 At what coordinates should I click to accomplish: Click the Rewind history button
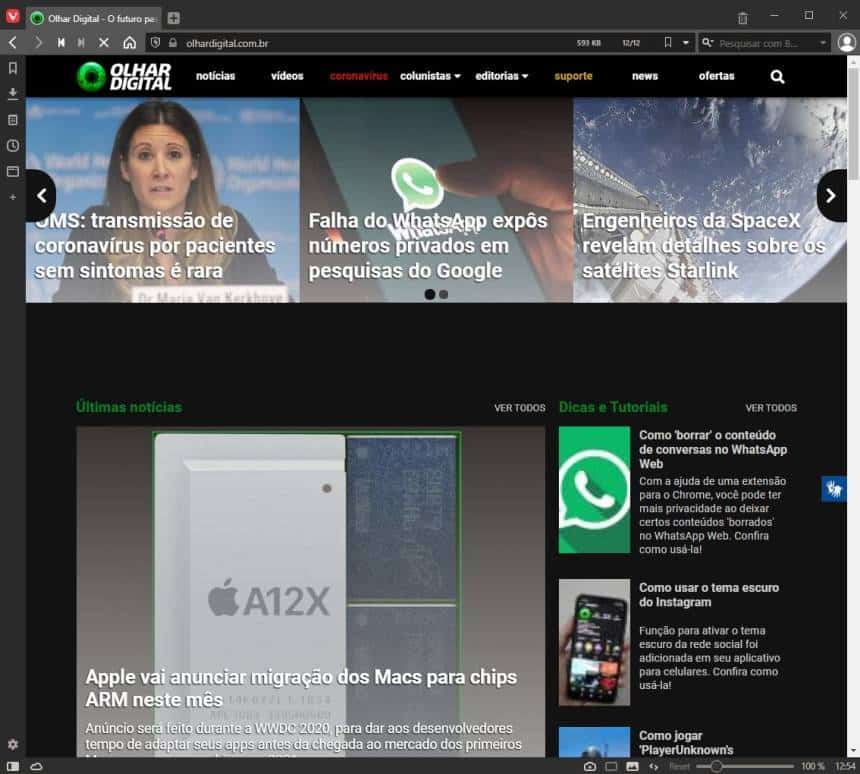(x=61, y=42)
